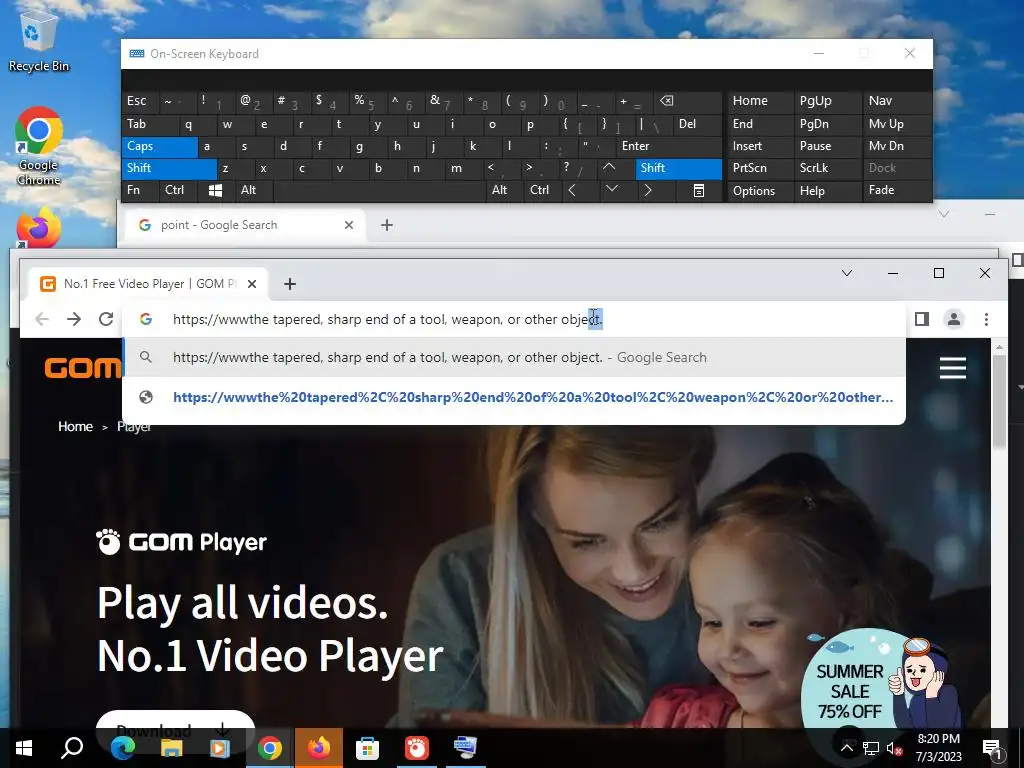Viewport: 1024px width, 768px height.
Task: Click down arrow key on On-Screen Keyboard
Action: coord(611,189)
